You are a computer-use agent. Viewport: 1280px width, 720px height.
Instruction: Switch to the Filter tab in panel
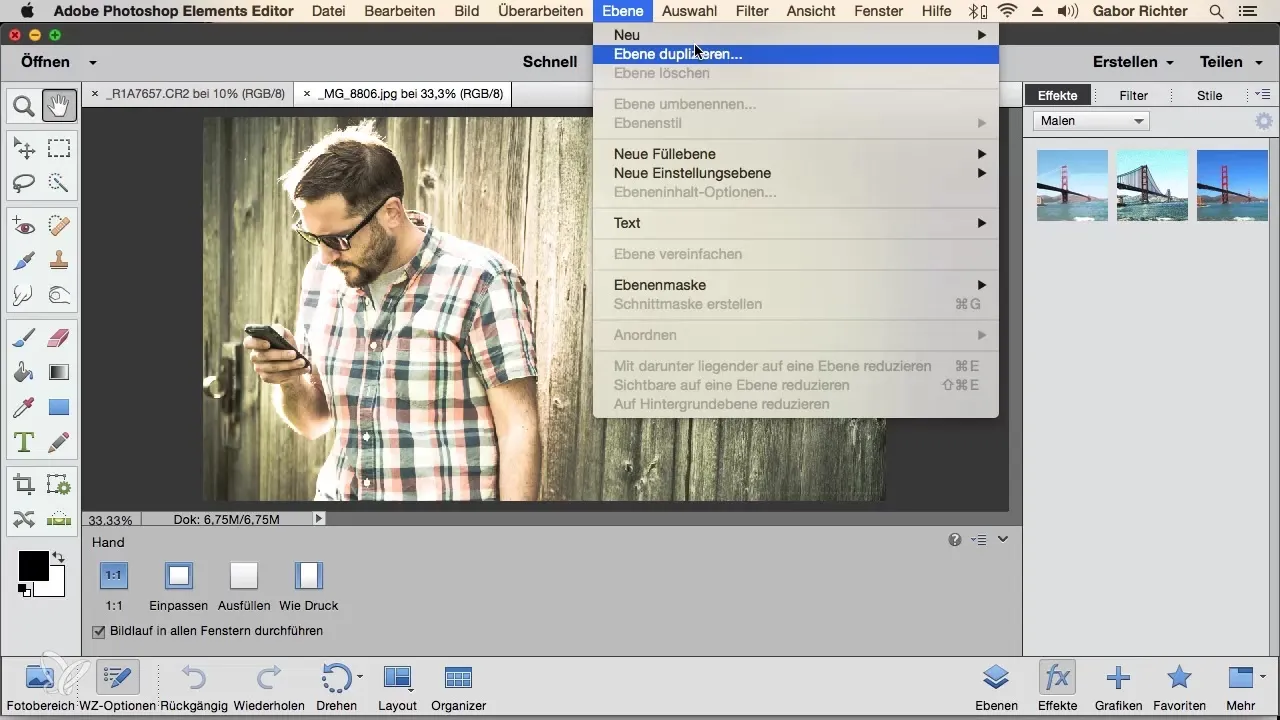click(x=1133, y=95)
